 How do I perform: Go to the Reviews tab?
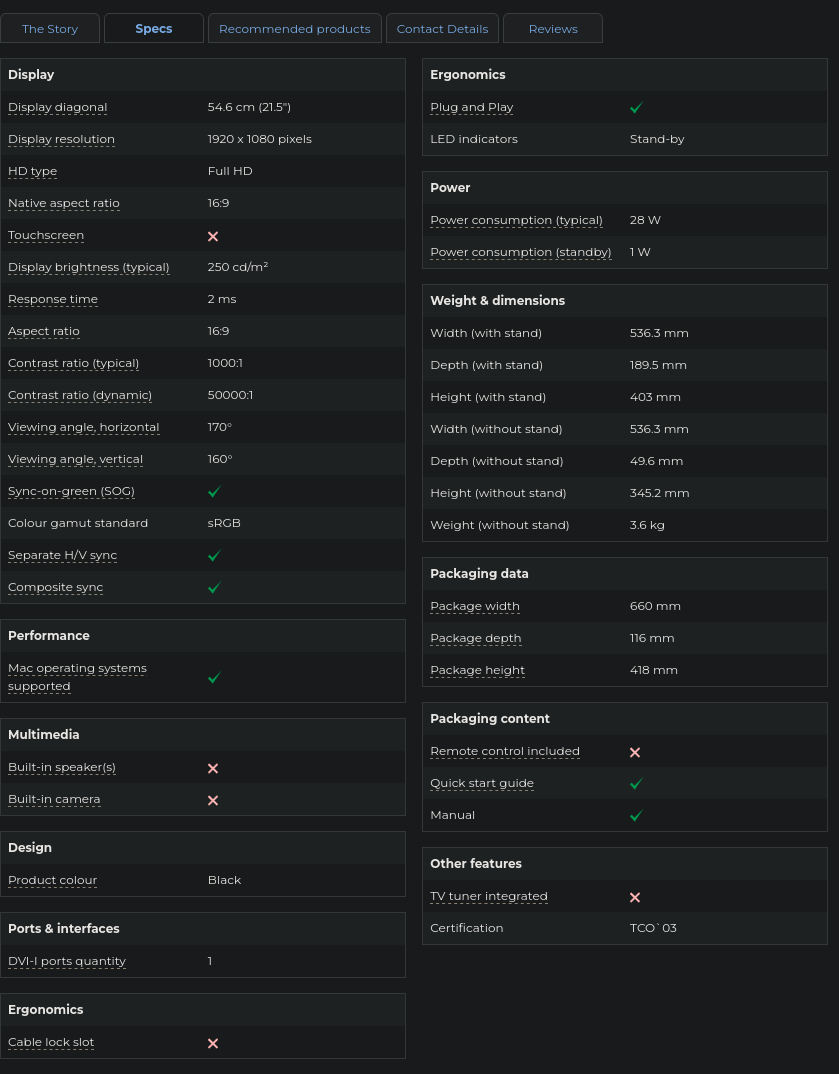553,29
